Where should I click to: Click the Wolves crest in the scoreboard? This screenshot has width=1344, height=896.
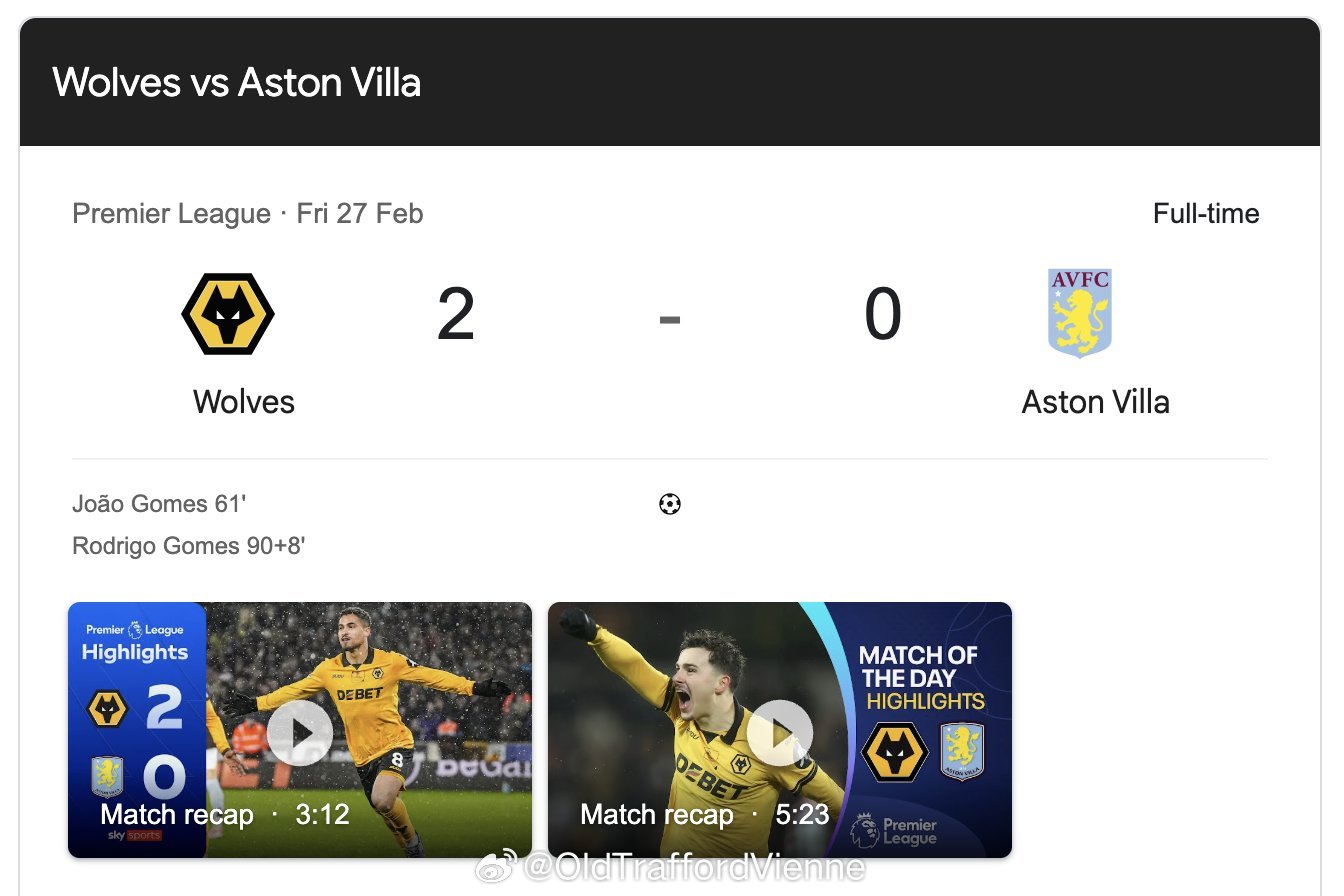(x=228, y=314)
